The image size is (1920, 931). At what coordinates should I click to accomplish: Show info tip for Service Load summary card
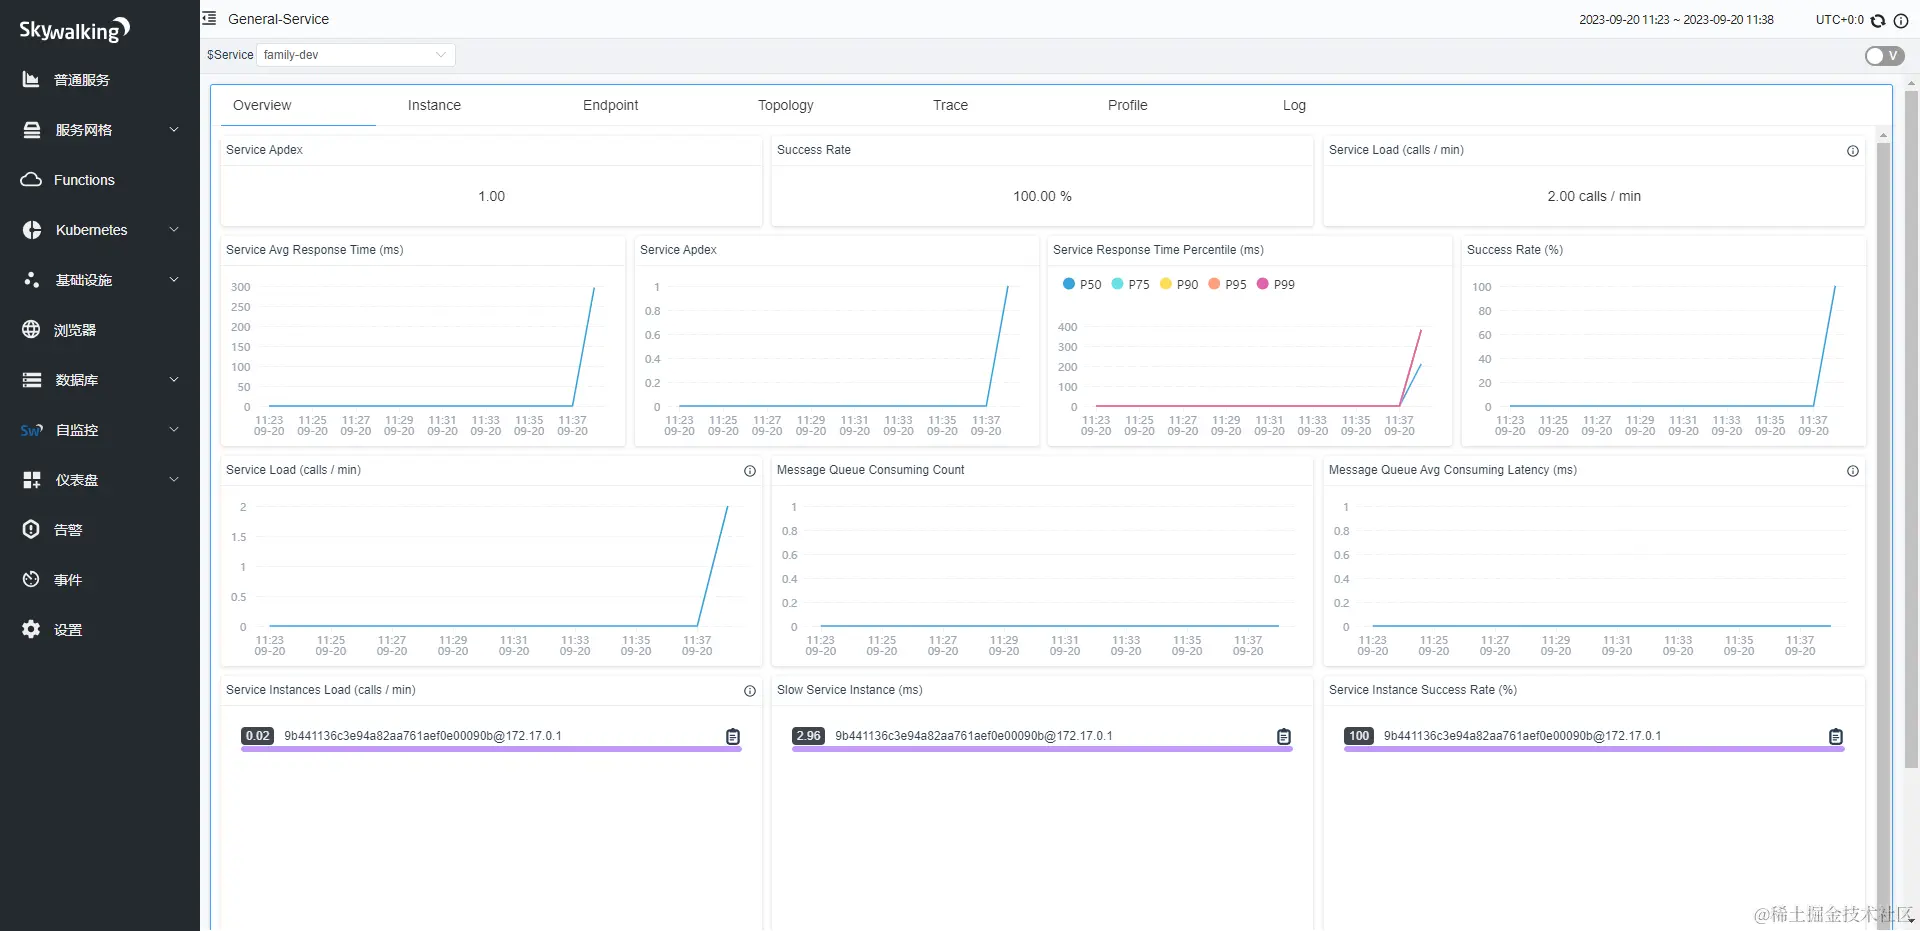pyautogui.click(x=1853, y=151)
